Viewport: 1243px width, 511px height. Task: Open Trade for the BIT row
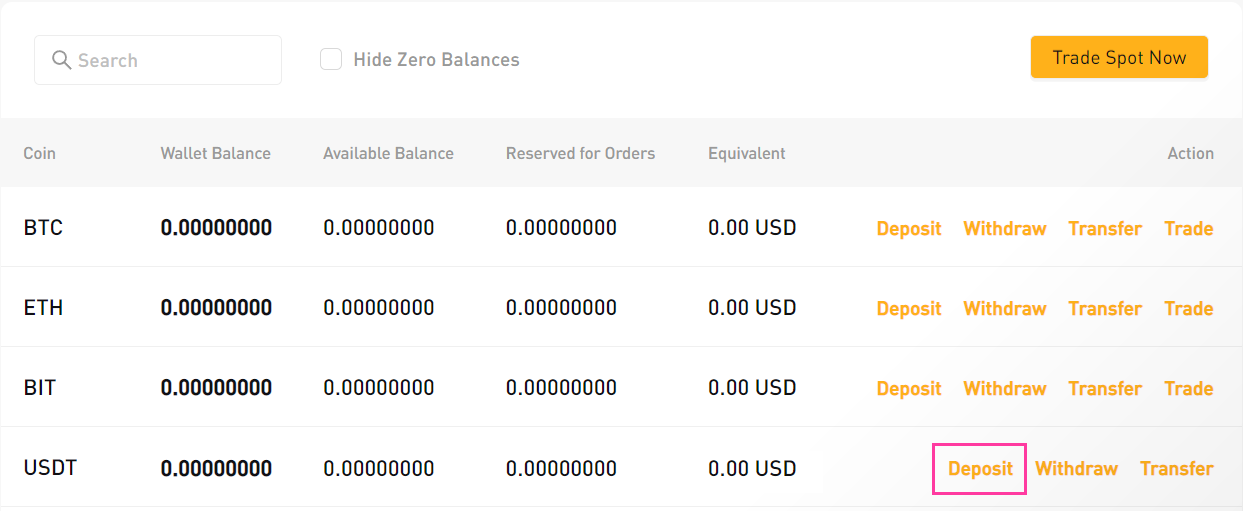click(x=1188, y=389)
